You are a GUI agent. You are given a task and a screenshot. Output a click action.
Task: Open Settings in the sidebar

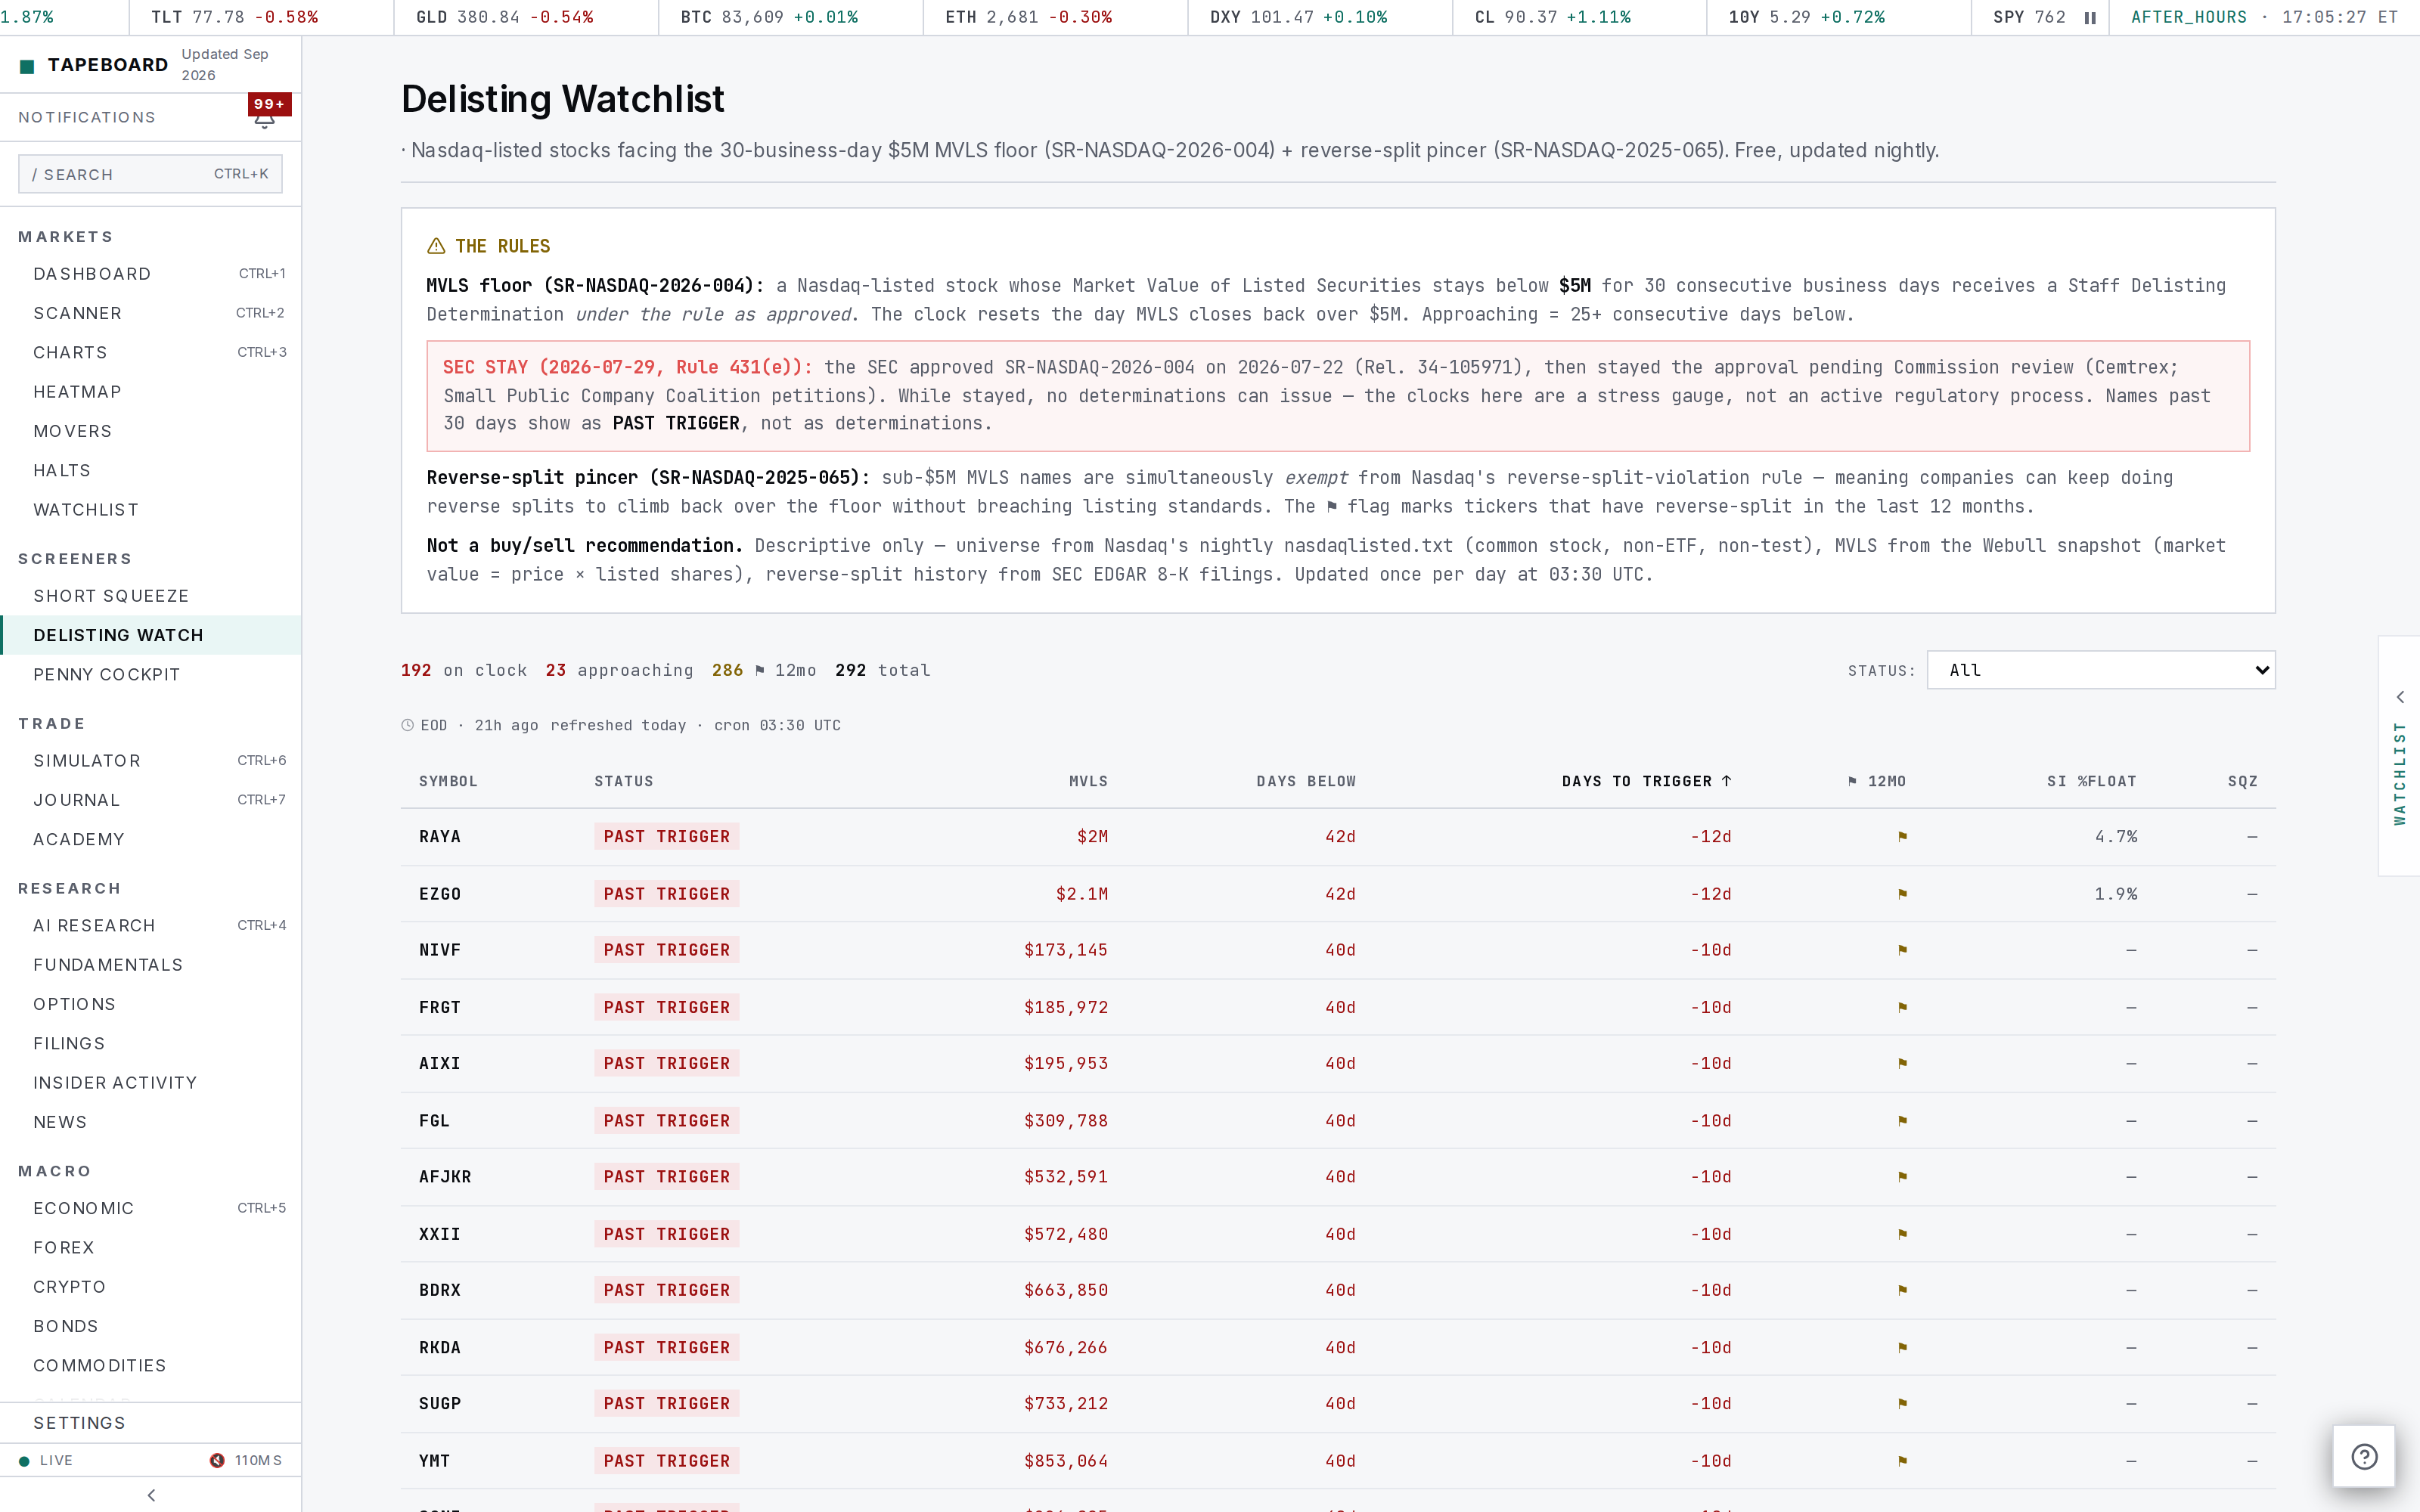click(x=151, y=1423)
